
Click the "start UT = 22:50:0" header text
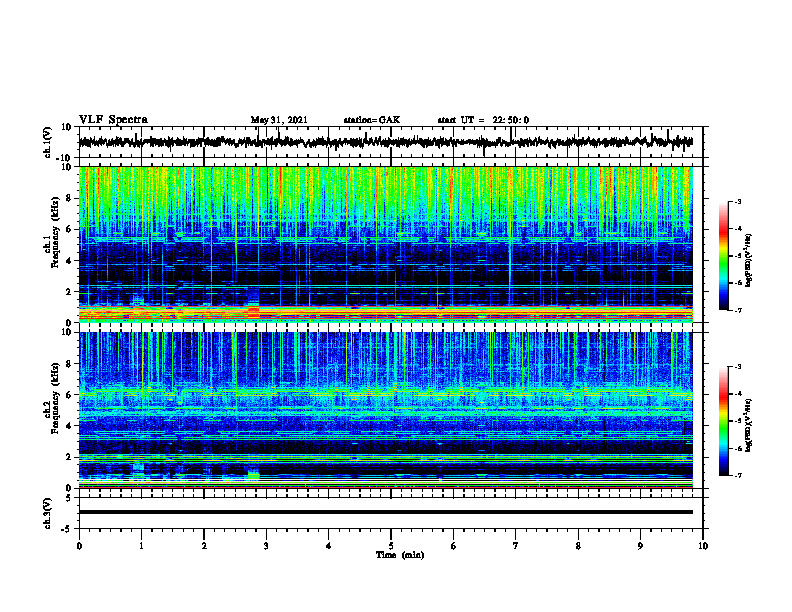coord(483,120)
